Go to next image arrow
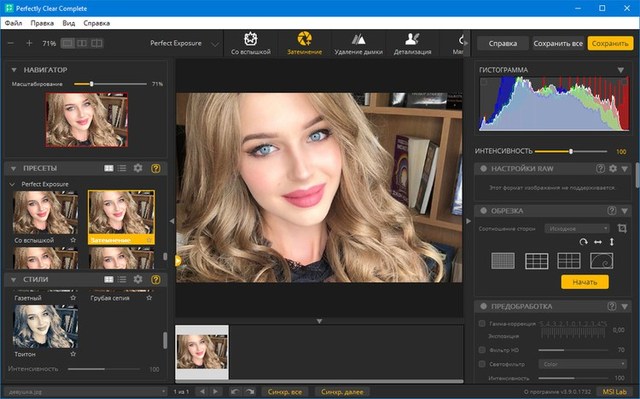 (216, 392)
